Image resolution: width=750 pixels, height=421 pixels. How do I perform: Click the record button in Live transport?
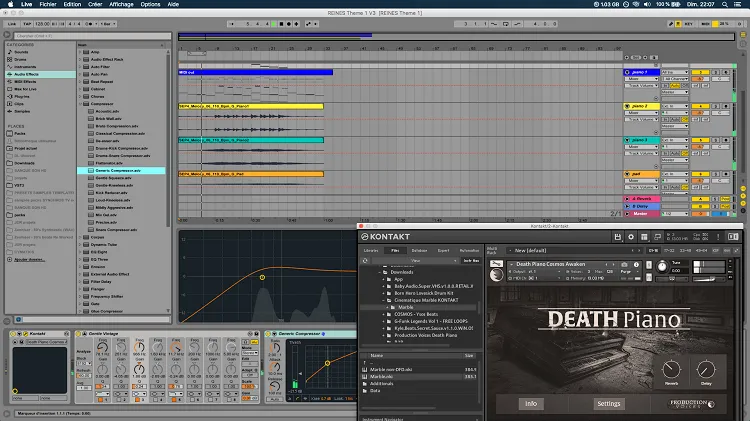click(x=289, y=24)
